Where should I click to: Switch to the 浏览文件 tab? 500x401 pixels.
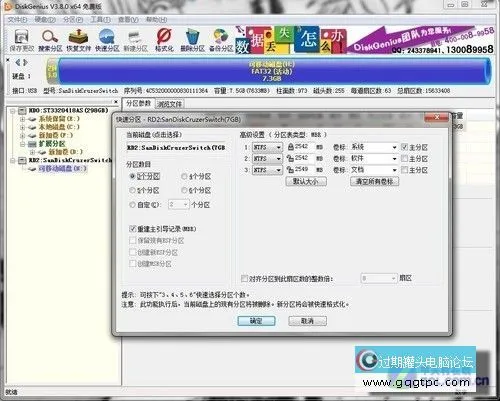pyautogui.click(x=170, y=104)
